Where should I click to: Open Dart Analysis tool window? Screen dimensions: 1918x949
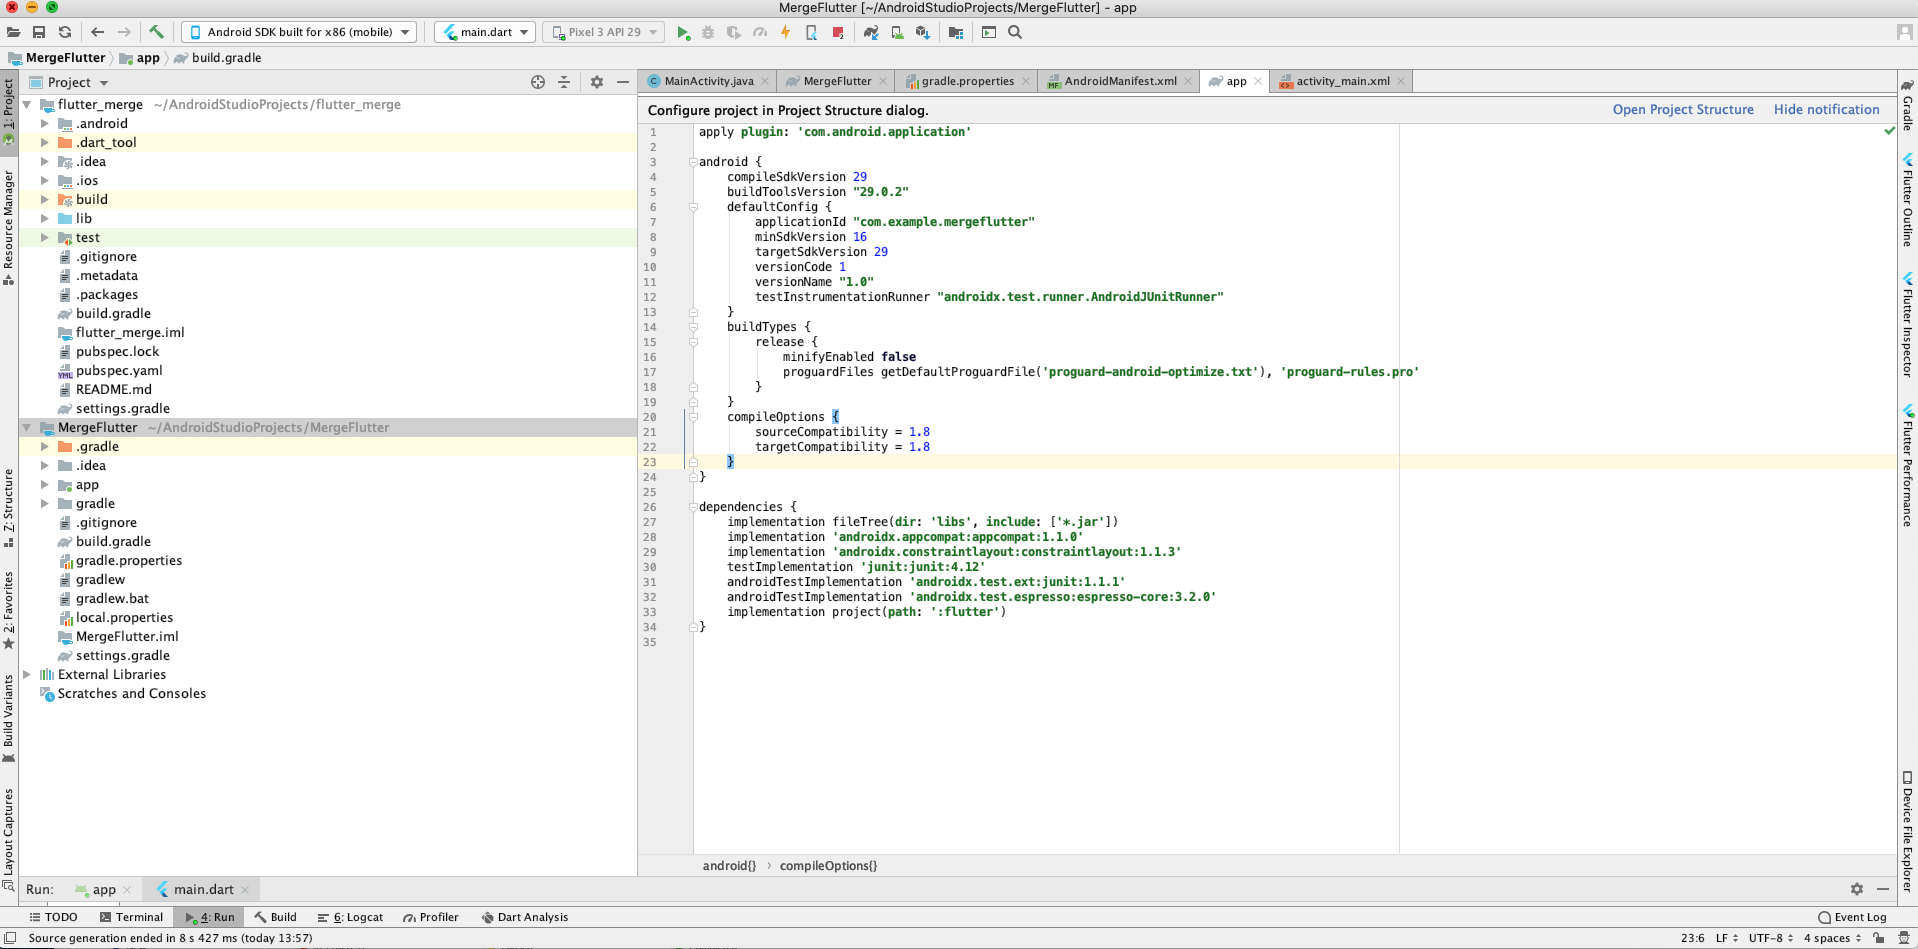[525, 917]
